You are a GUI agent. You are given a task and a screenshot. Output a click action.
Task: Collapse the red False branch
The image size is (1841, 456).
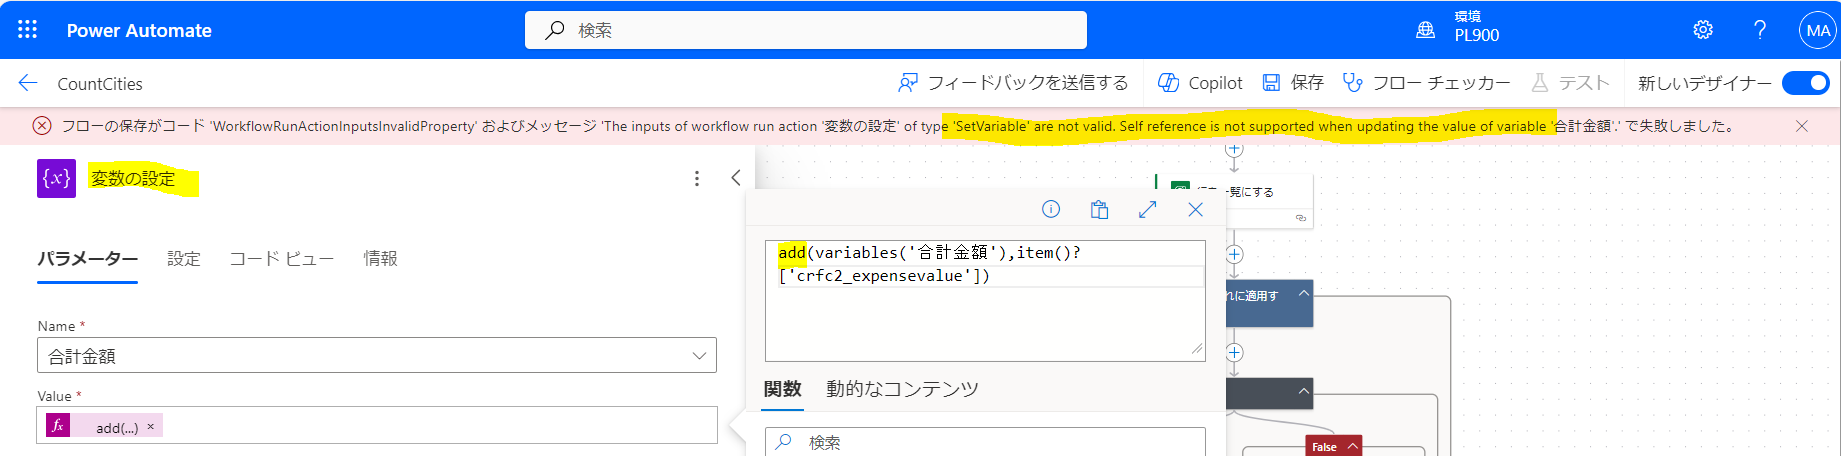[x=1353, y=446]
